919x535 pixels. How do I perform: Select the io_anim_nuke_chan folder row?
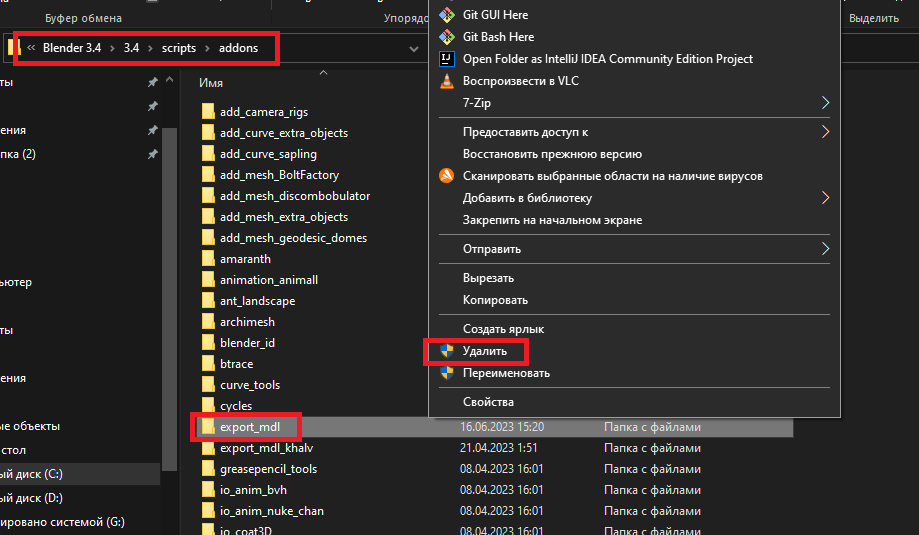(x=495, y=511)
